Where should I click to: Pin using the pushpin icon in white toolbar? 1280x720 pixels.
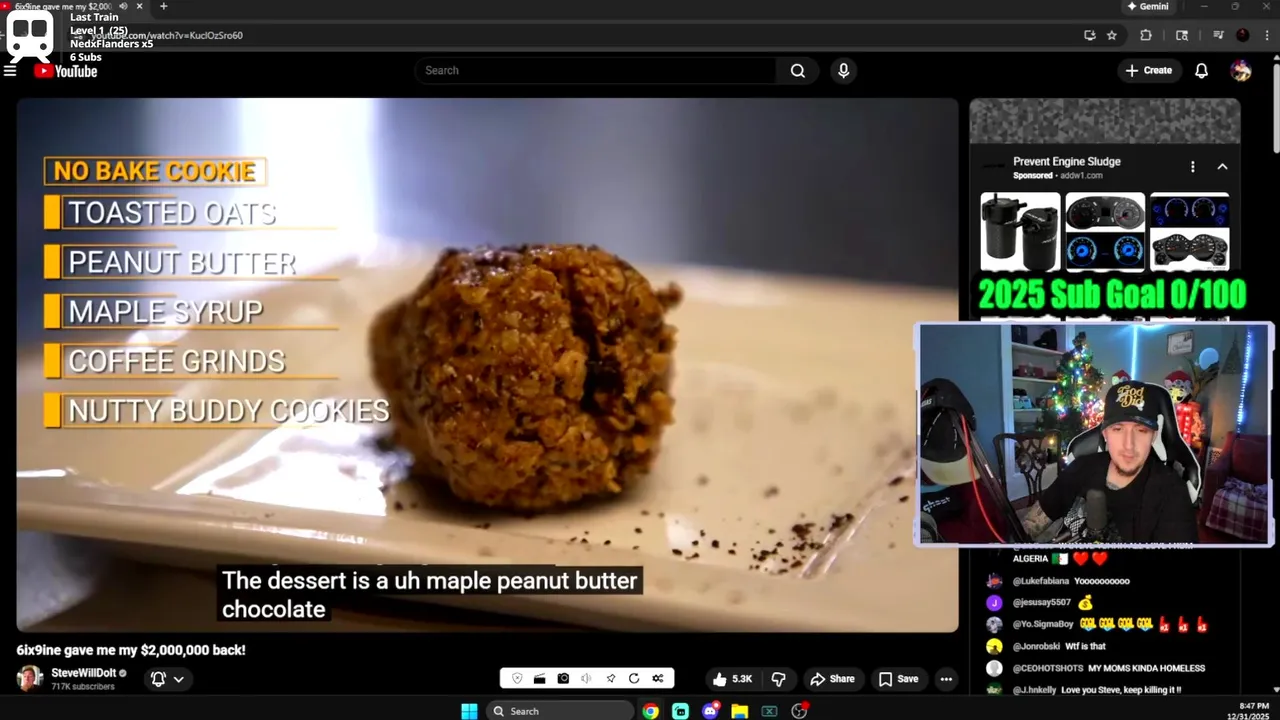611,678
